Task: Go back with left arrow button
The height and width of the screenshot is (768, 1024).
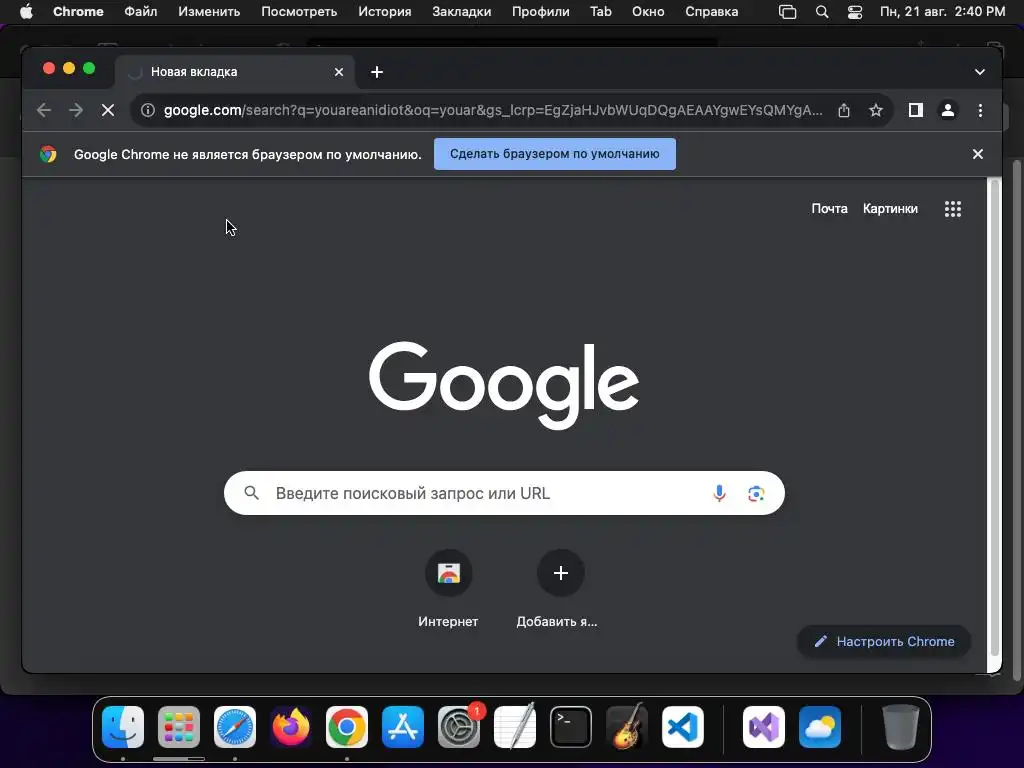Action: (x=44, y=110)
